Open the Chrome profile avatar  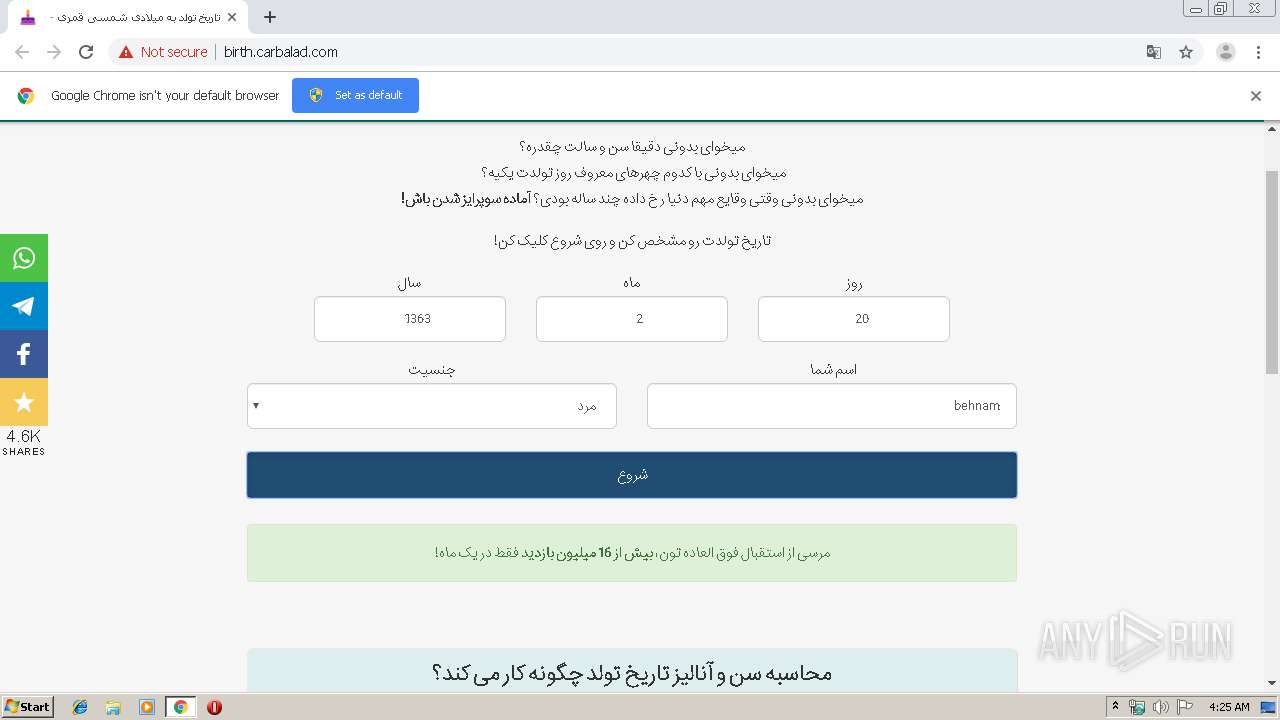pyautogui.click(x=1226, y=52)
